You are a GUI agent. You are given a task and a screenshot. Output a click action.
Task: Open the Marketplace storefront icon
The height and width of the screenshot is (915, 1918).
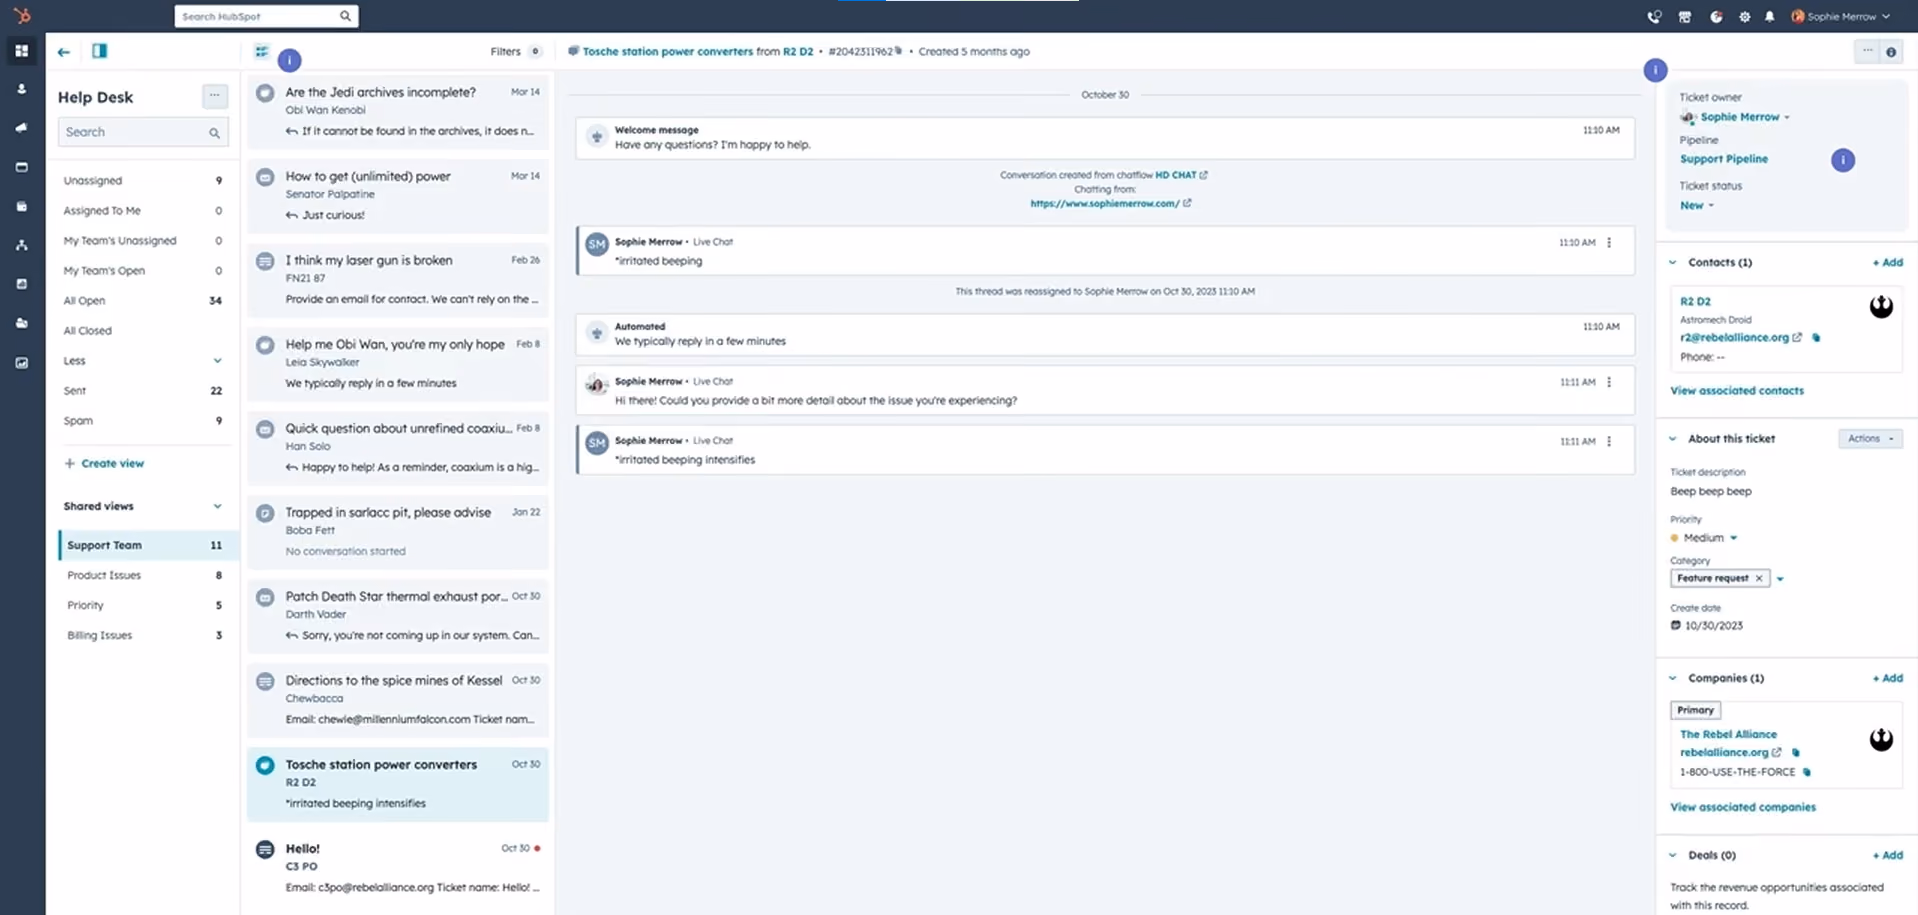1685,17
